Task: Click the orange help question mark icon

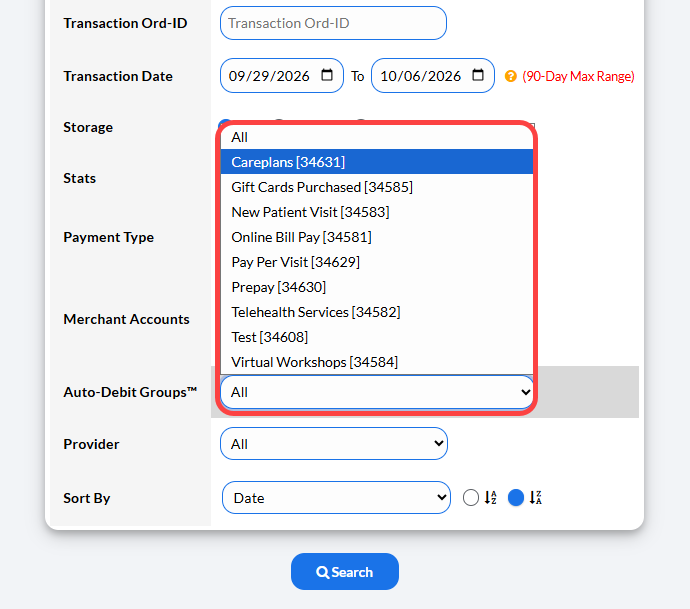Action: coord(510,76)
